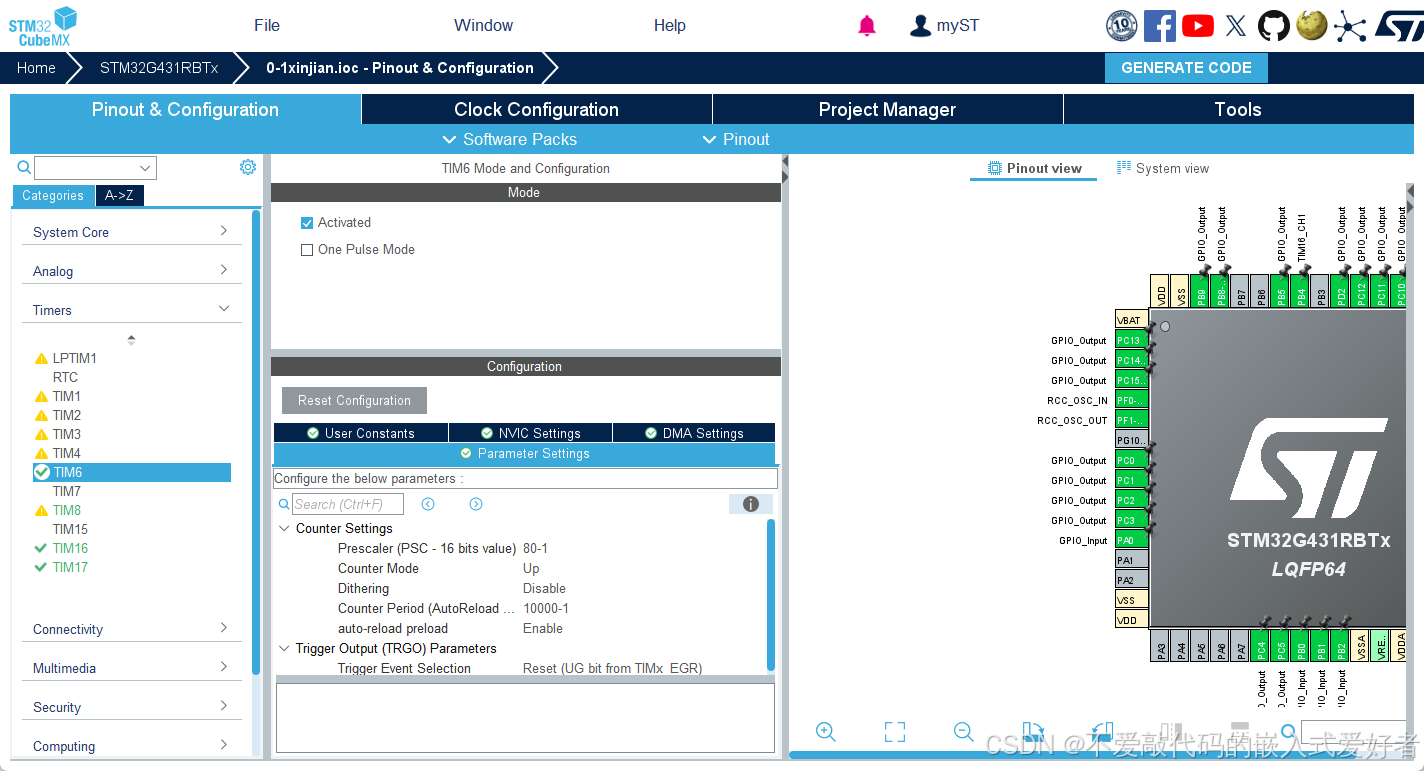Open the categories settings gear icon
Screen dimensions: 1424x771
pyautogui.click(x=248, y=167)
